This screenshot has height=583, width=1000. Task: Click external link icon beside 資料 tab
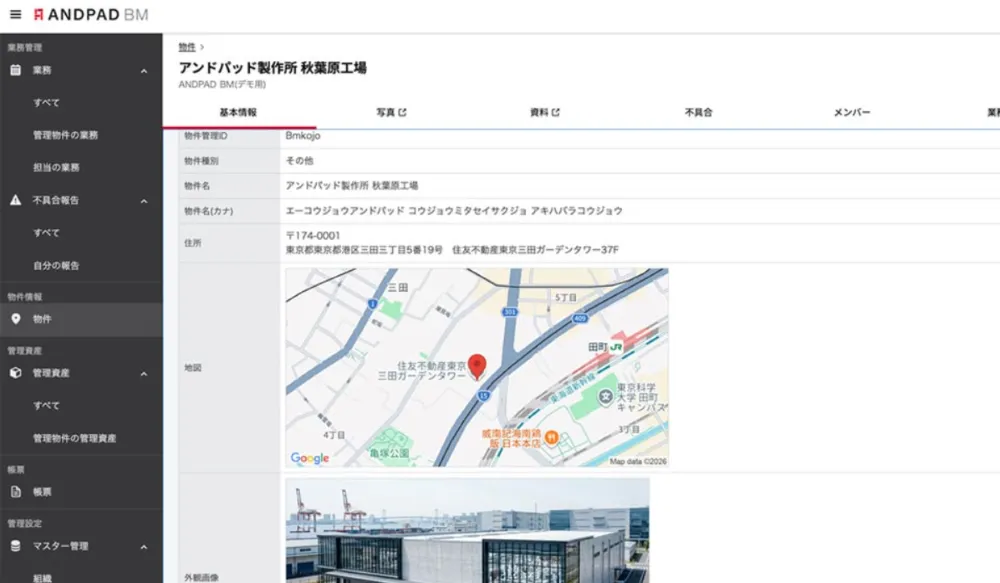point(555,112)
